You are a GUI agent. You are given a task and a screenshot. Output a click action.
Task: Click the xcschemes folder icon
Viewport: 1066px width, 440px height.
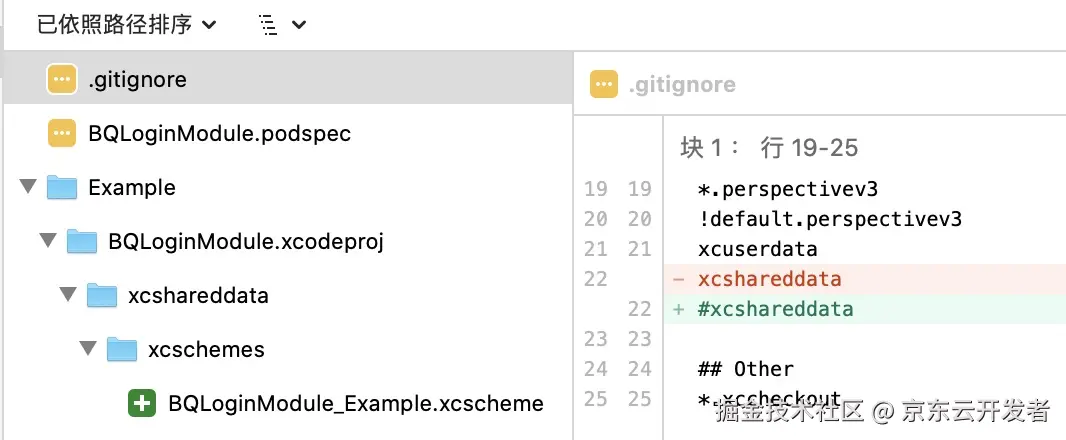tap(122, 349)
